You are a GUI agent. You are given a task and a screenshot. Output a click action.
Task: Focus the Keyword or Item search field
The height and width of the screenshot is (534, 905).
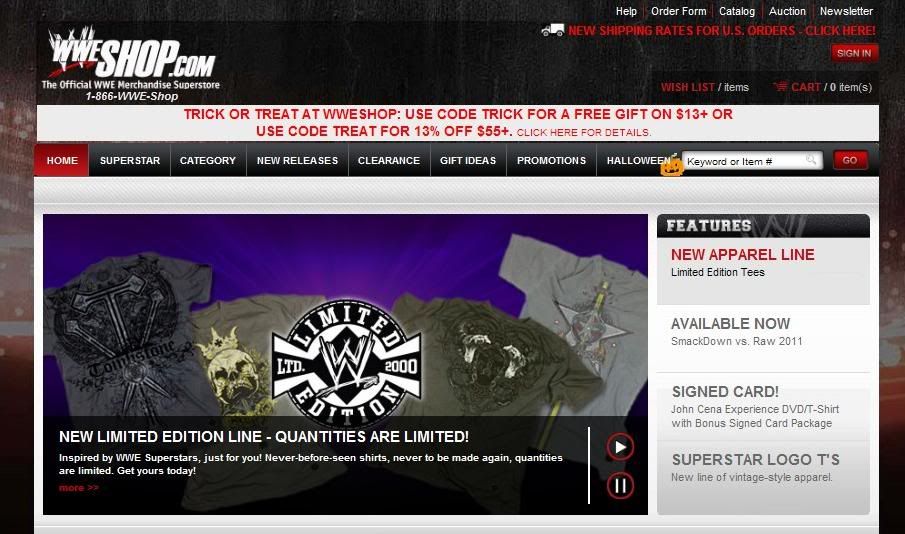745,161
